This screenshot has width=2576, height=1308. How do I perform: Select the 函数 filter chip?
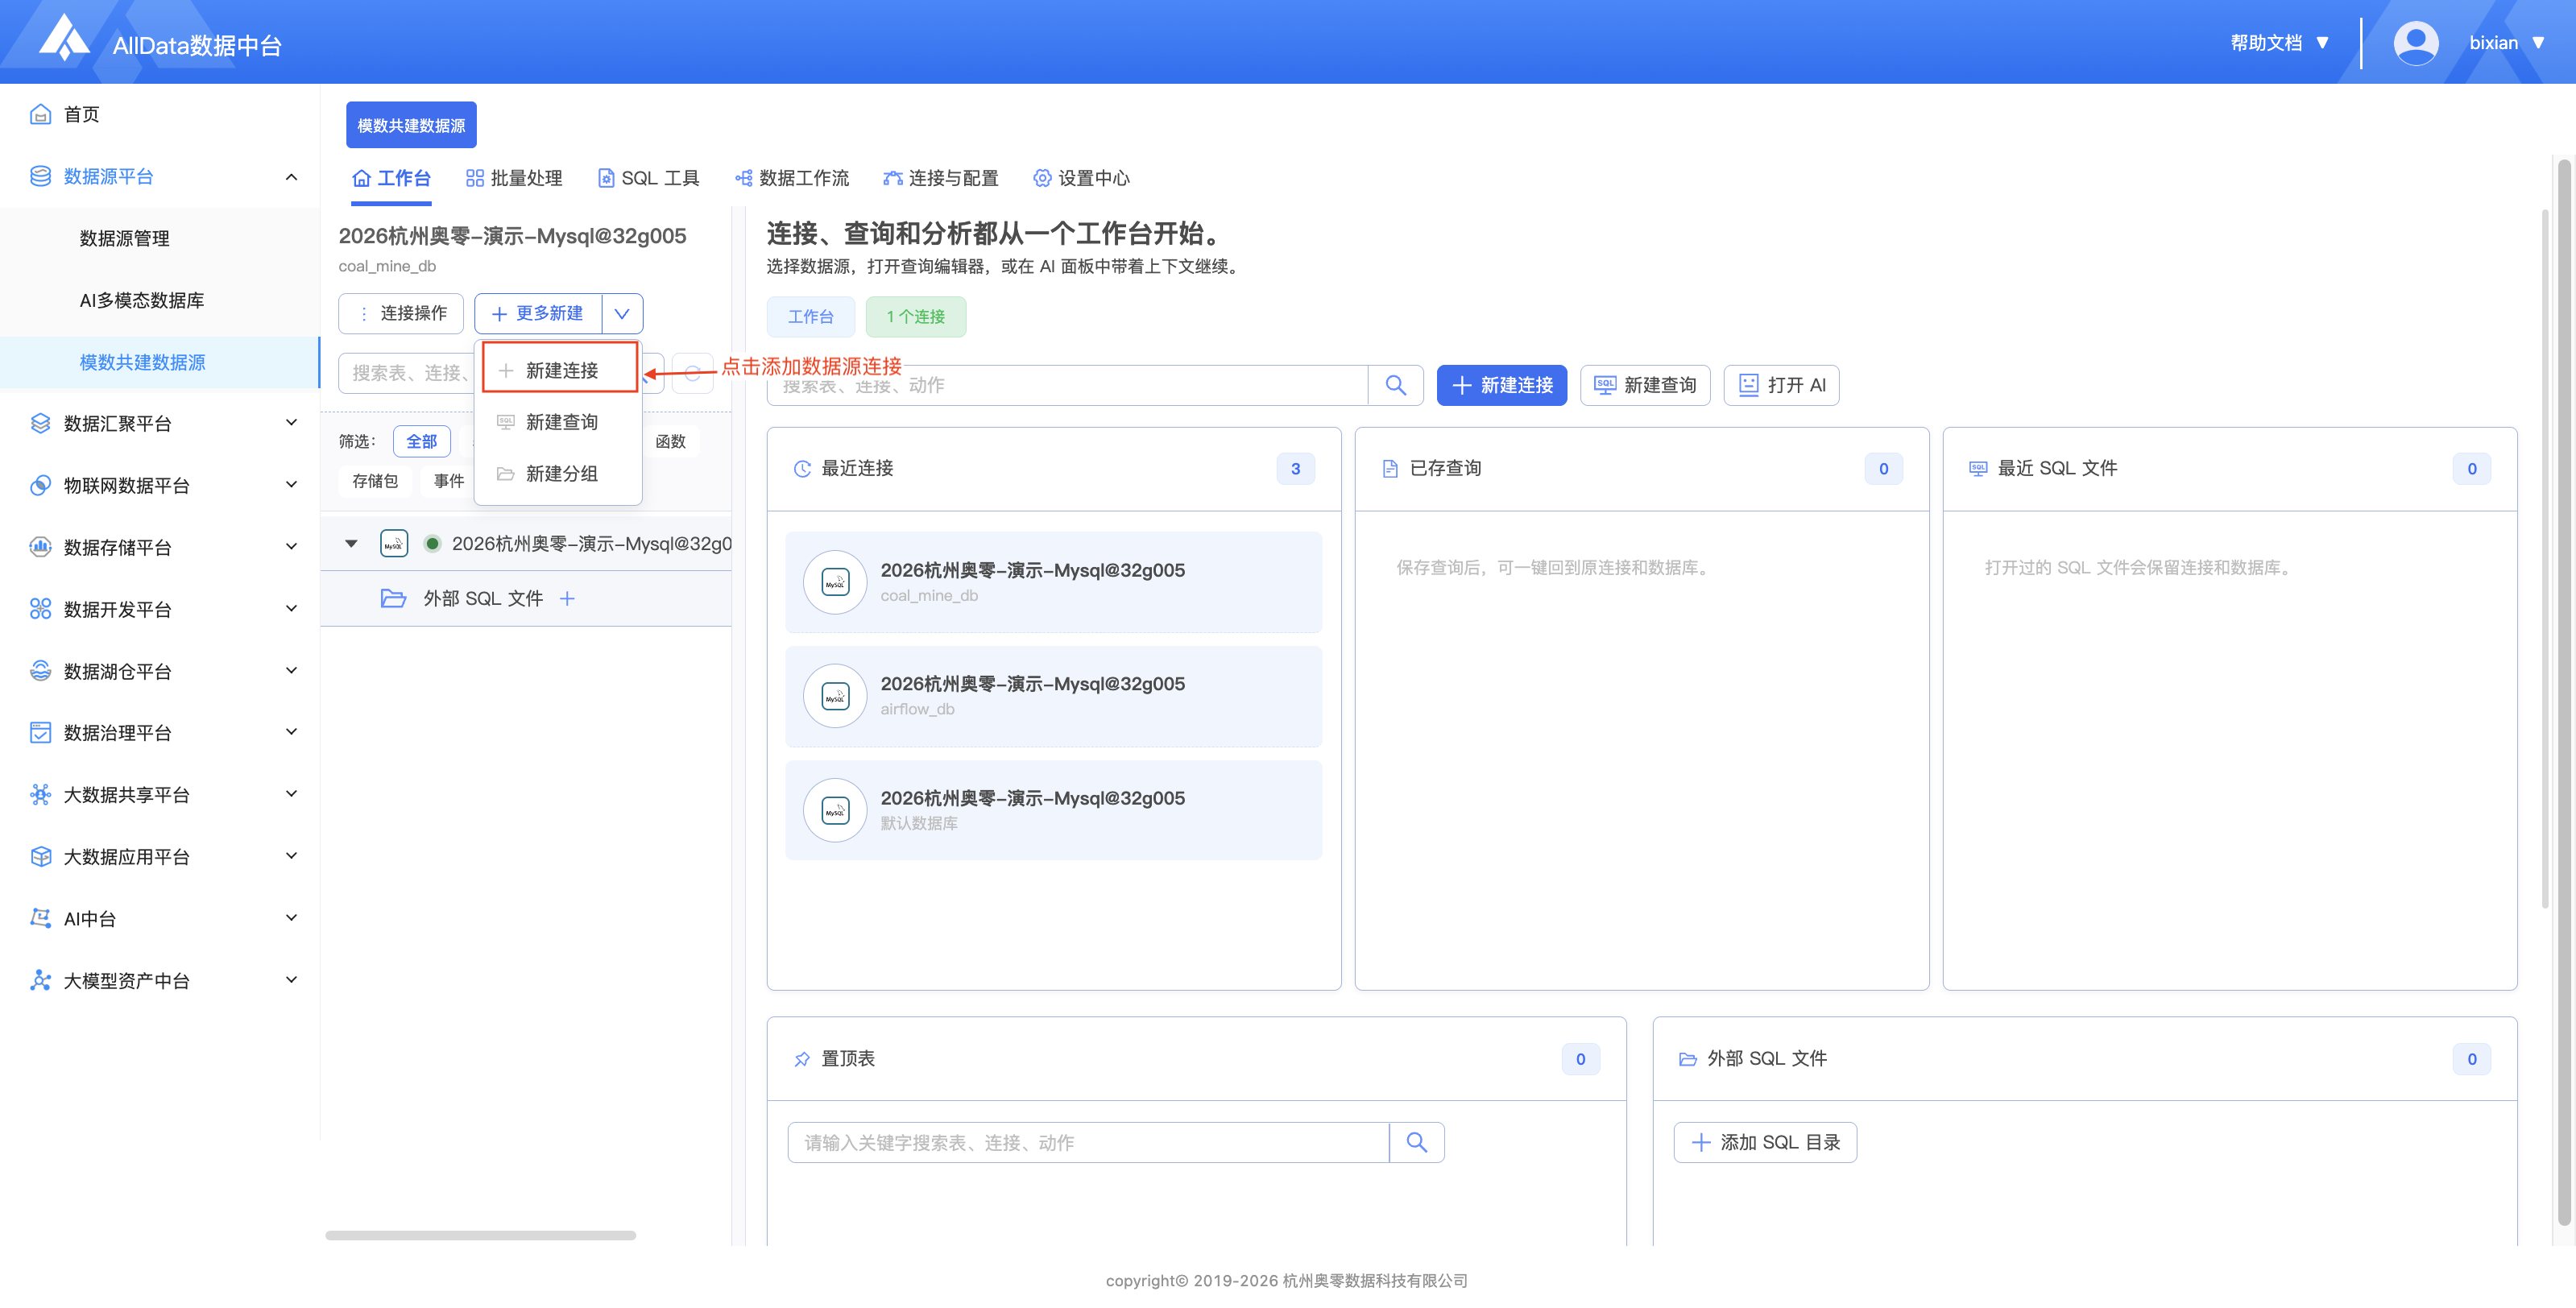671,441
